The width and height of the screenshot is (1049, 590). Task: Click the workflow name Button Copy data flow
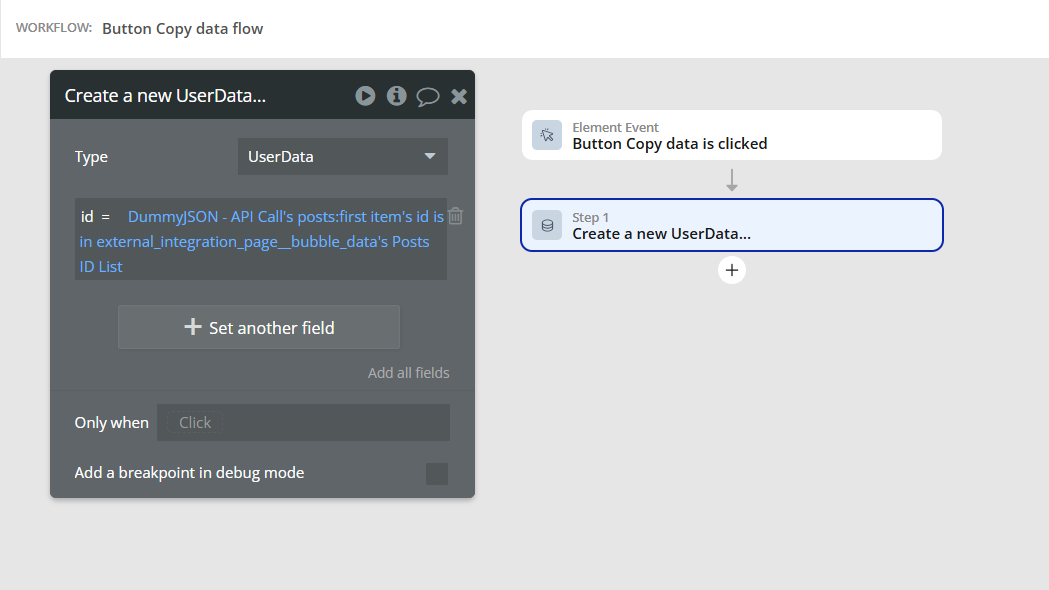(182, 29)
